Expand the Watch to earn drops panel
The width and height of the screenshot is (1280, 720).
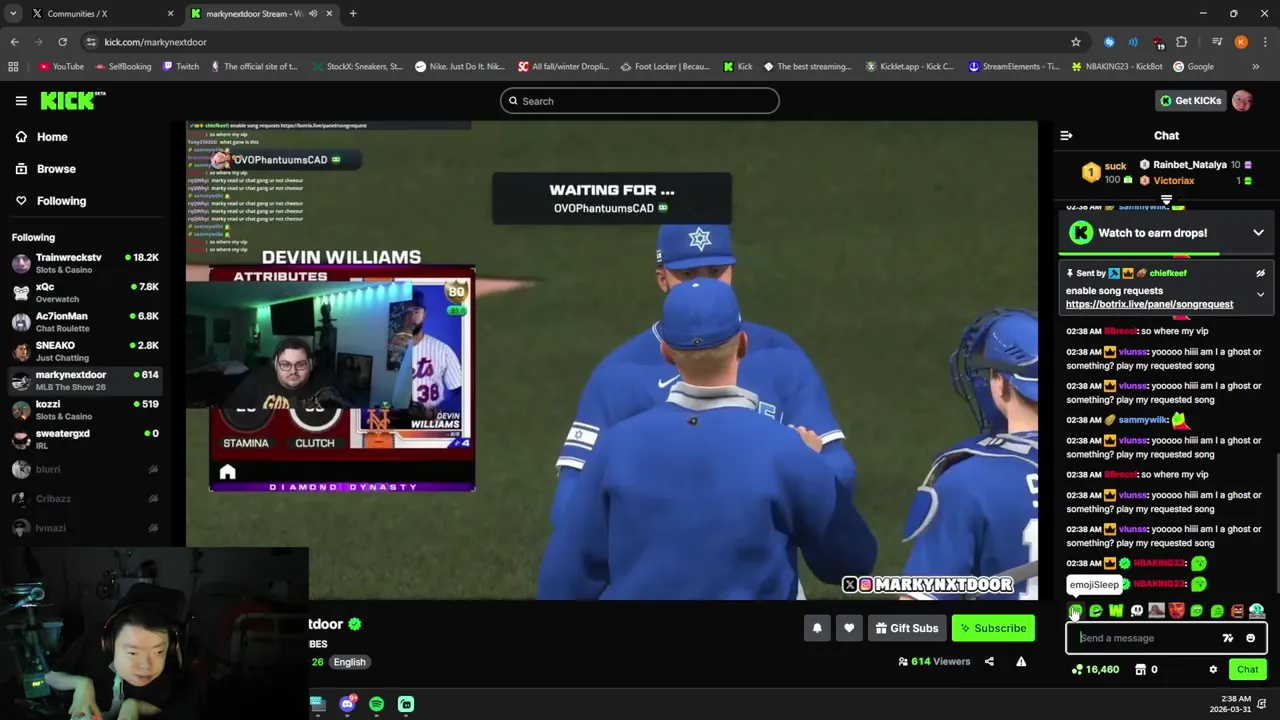pos(1258,233)
